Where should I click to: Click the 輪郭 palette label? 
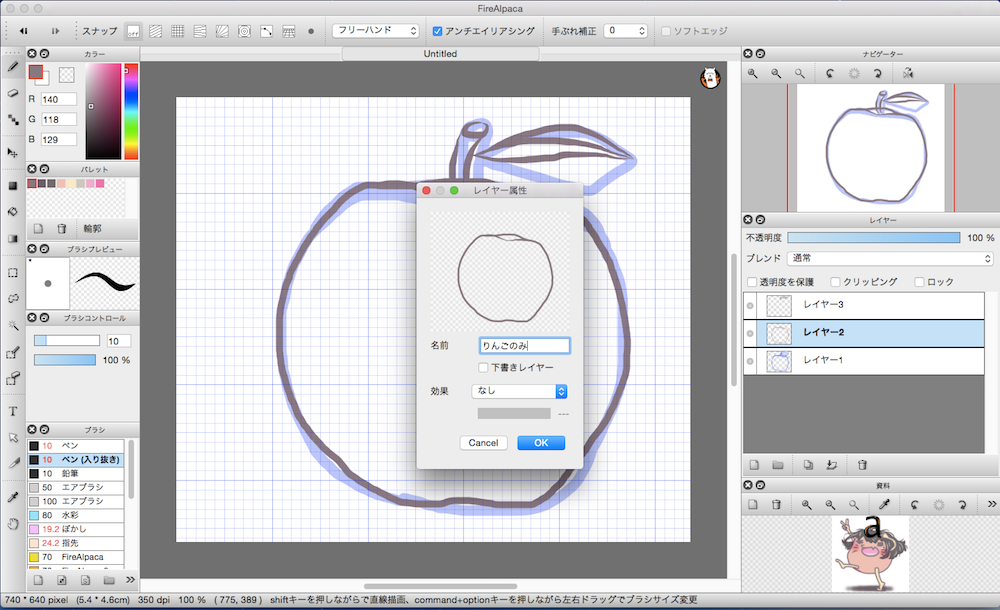pyautogui.click(x=92, y=228)
